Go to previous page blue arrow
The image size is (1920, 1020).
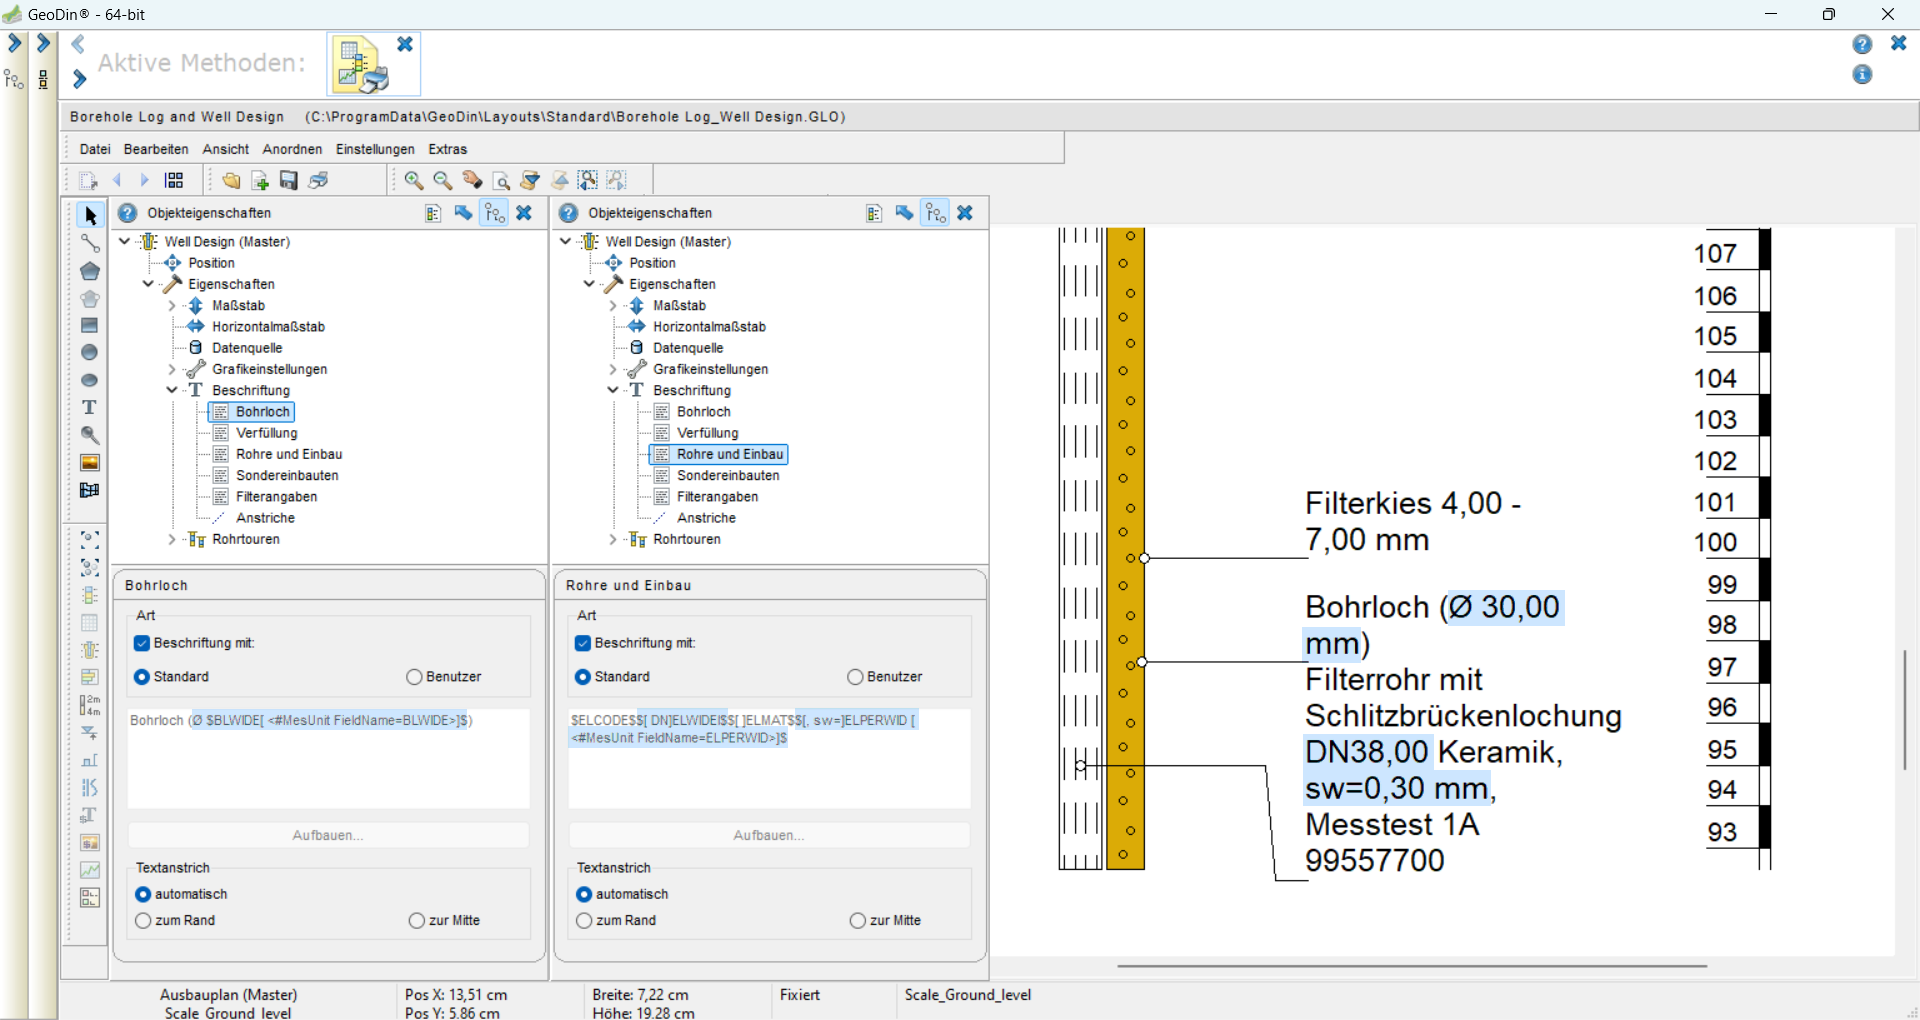(x=117, y=180)
